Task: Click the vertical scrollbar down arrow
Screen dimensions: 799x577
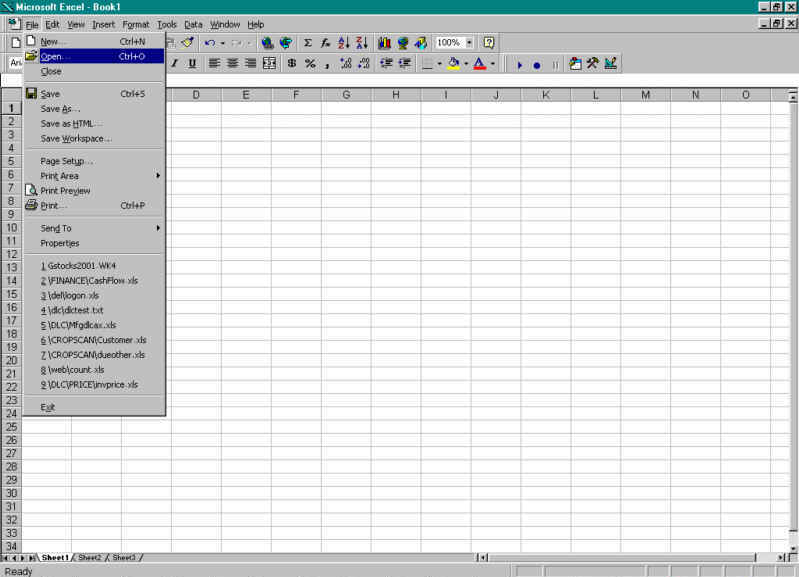Action: click(793, 548)
